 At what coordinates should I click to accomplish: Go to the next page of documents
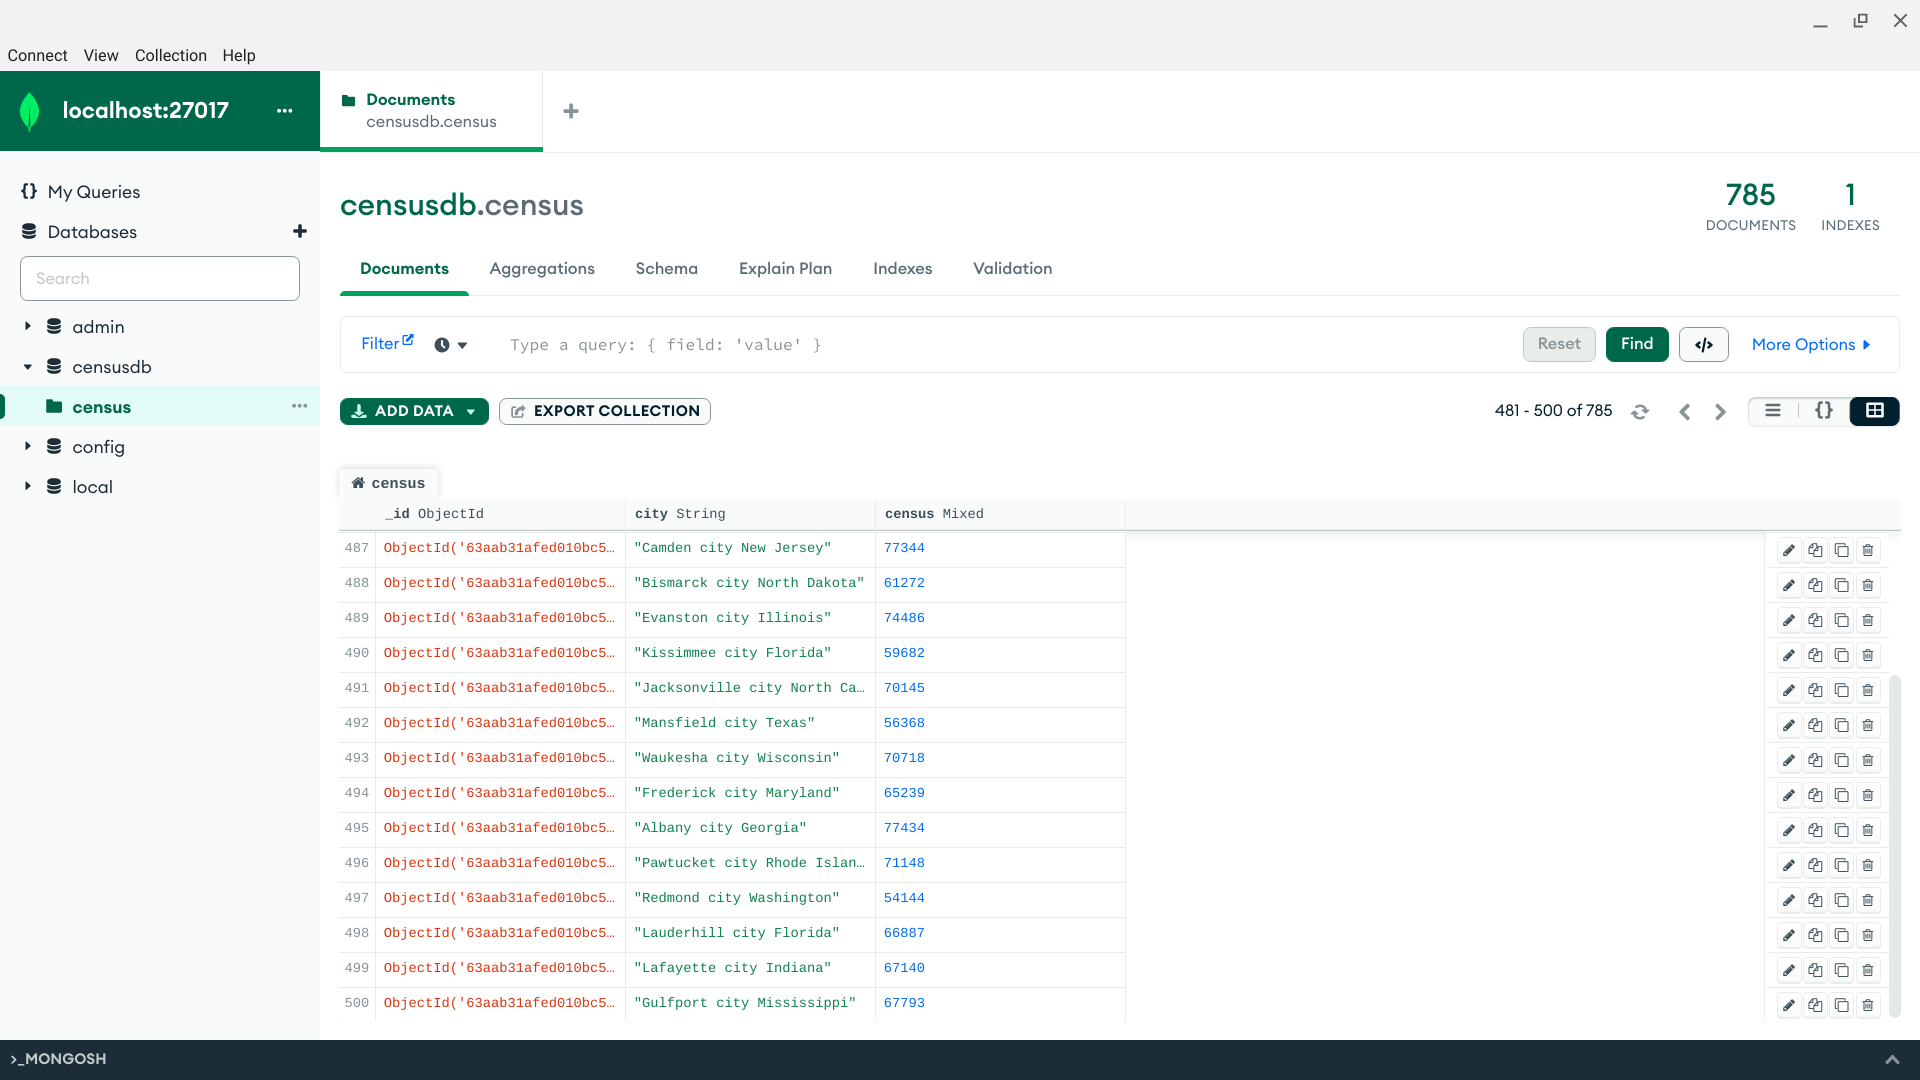1719,411
